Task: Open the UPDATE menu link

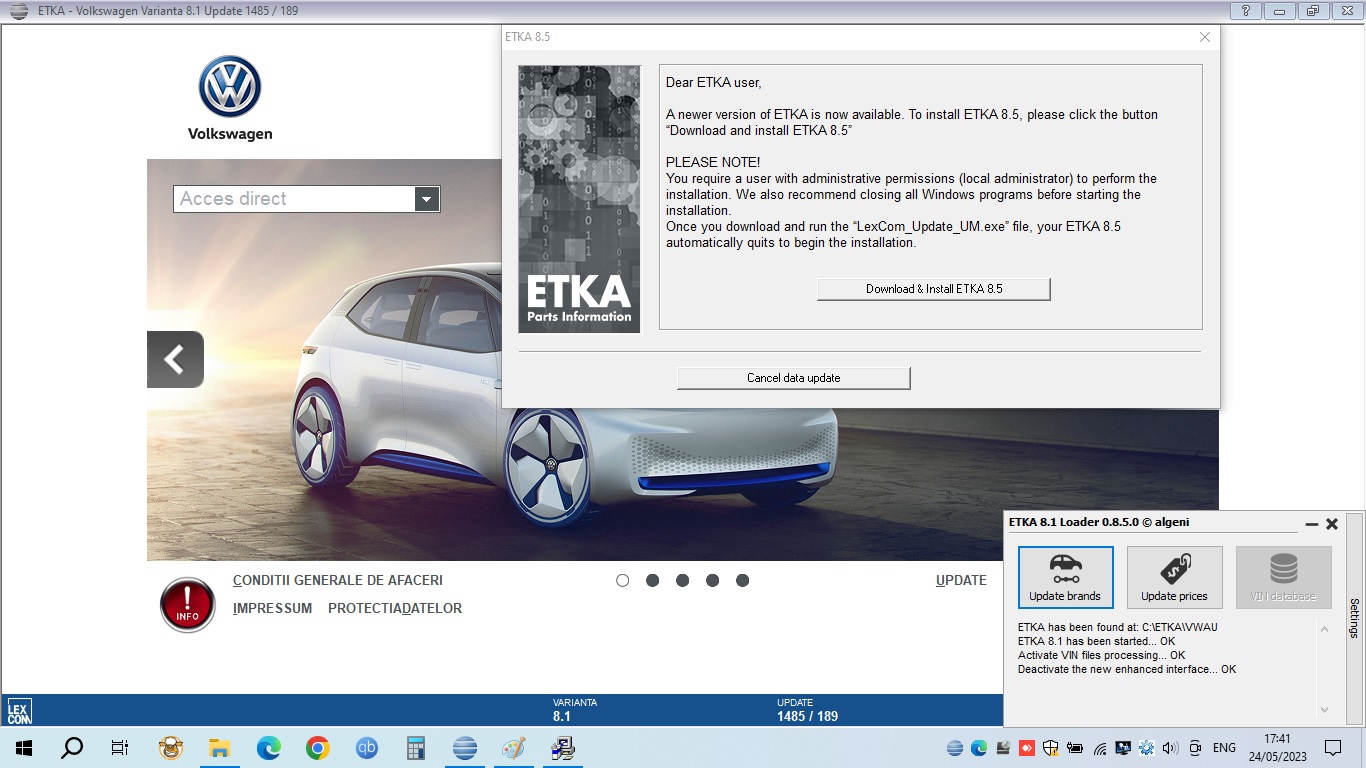Action: [x=961, y=580]
